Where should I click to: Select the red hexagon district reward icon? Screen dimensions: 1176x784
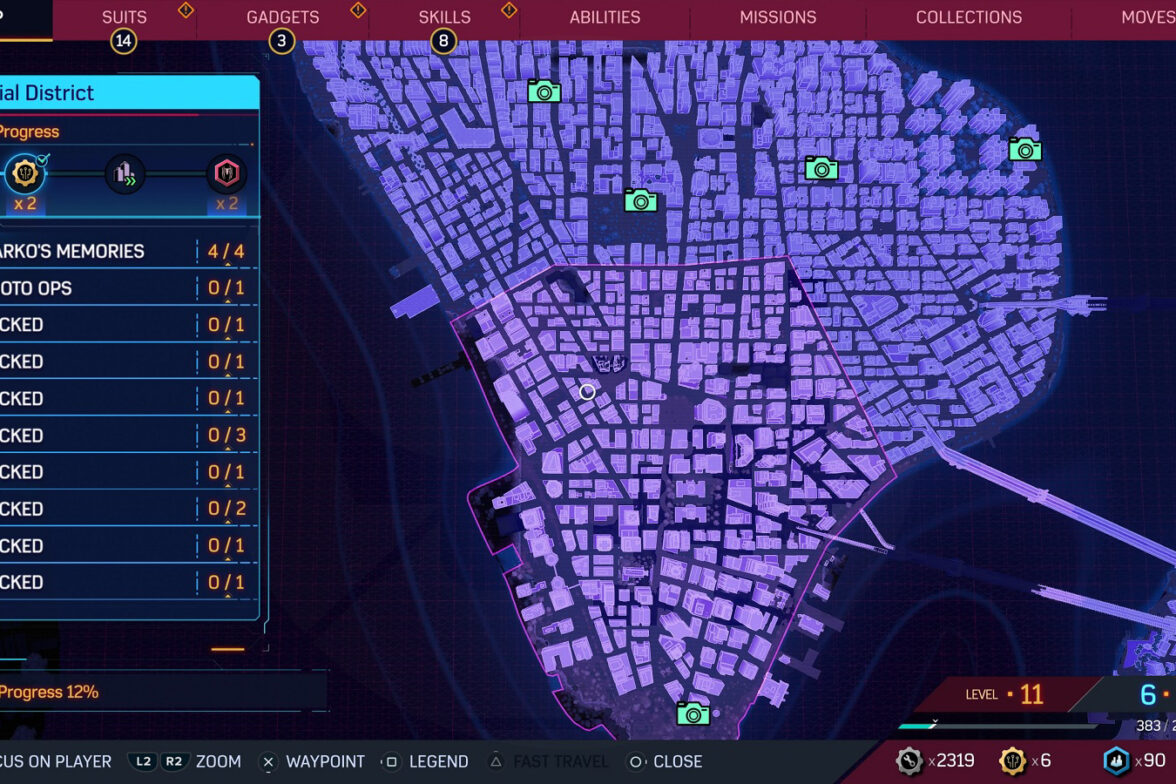(x=227, y=175)
